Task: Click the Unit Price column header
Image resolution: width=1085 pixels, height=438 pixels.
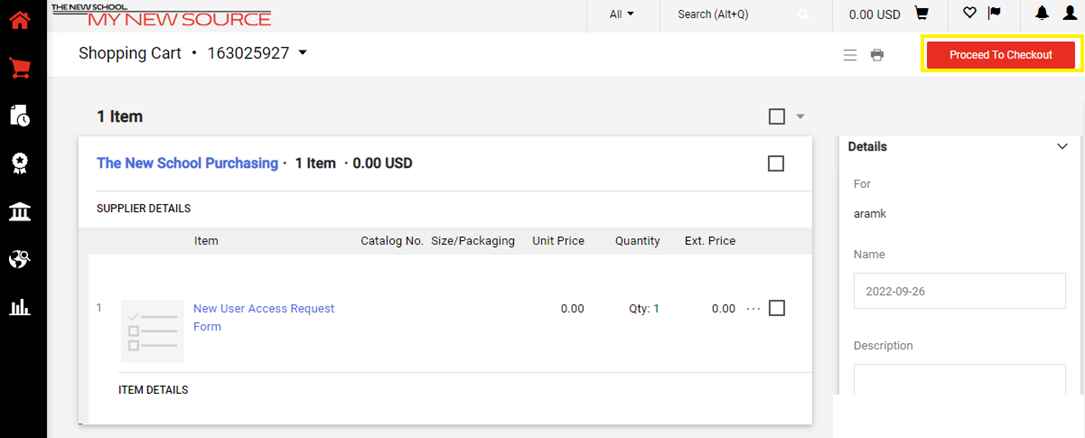Action: tap(558, 241)
